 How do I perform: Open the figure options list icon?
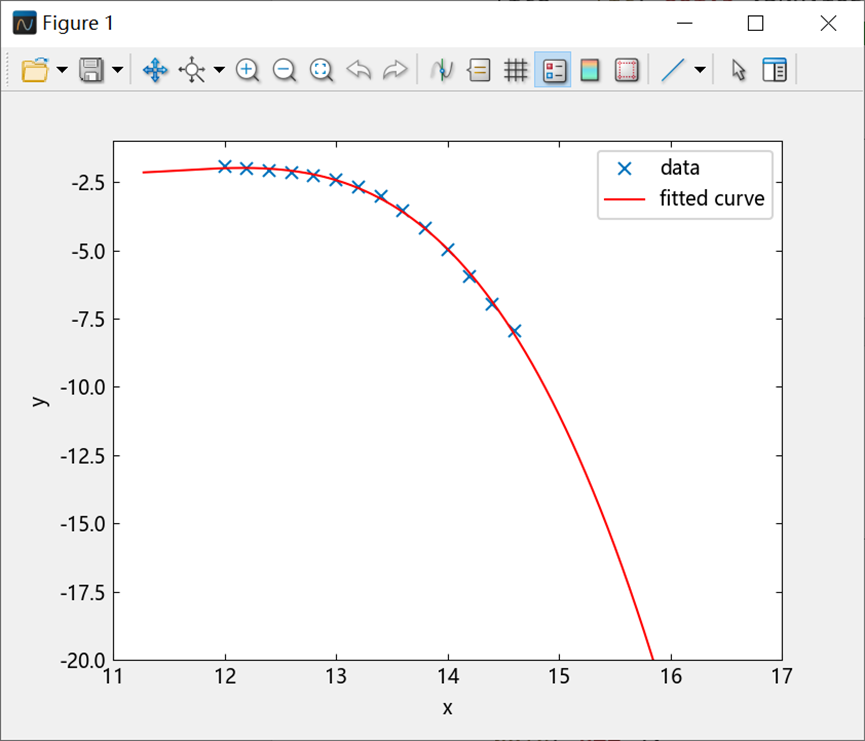click(479, 70)
